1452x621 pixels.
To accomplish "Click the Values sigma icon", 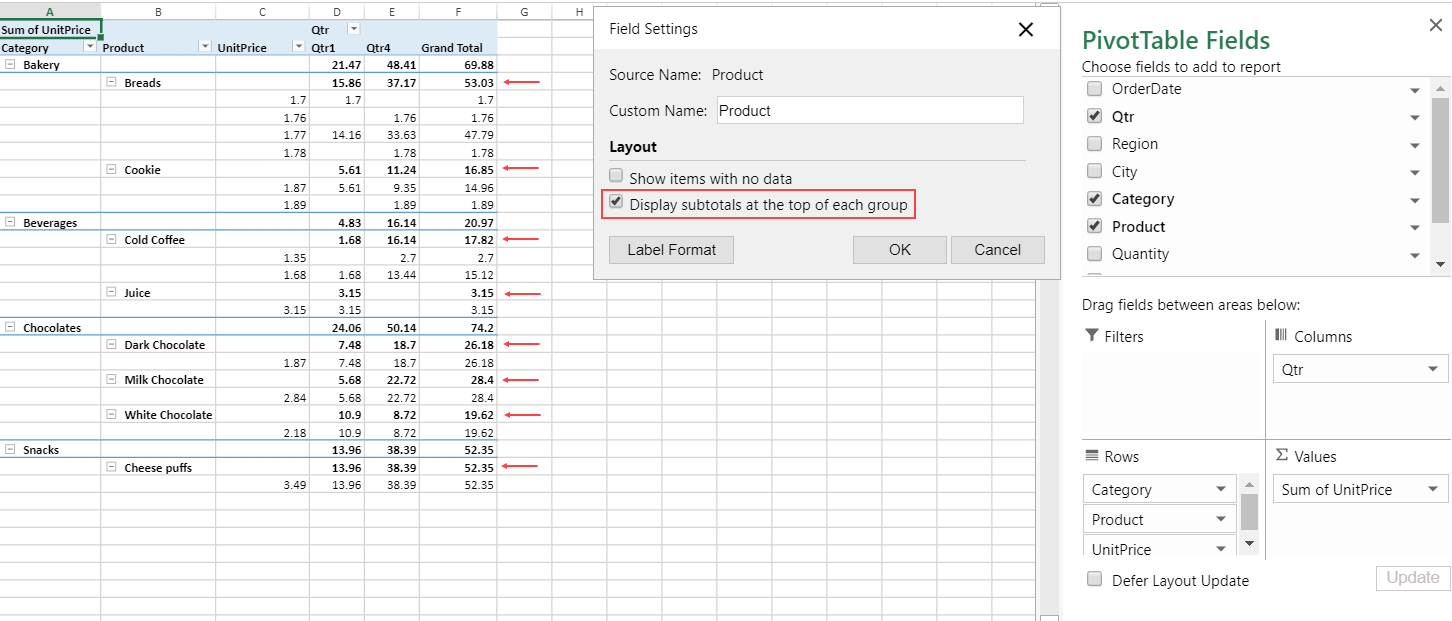I will [1282, 455].
